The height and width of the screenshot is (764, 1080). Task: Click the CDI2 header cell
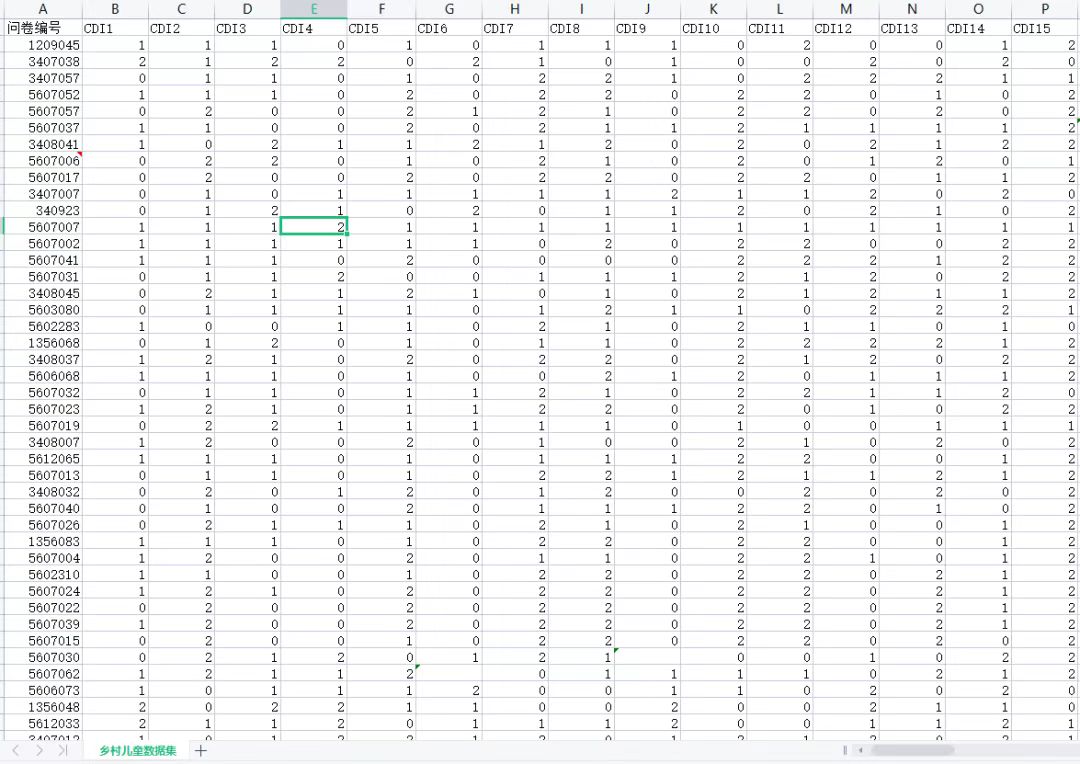181,28
